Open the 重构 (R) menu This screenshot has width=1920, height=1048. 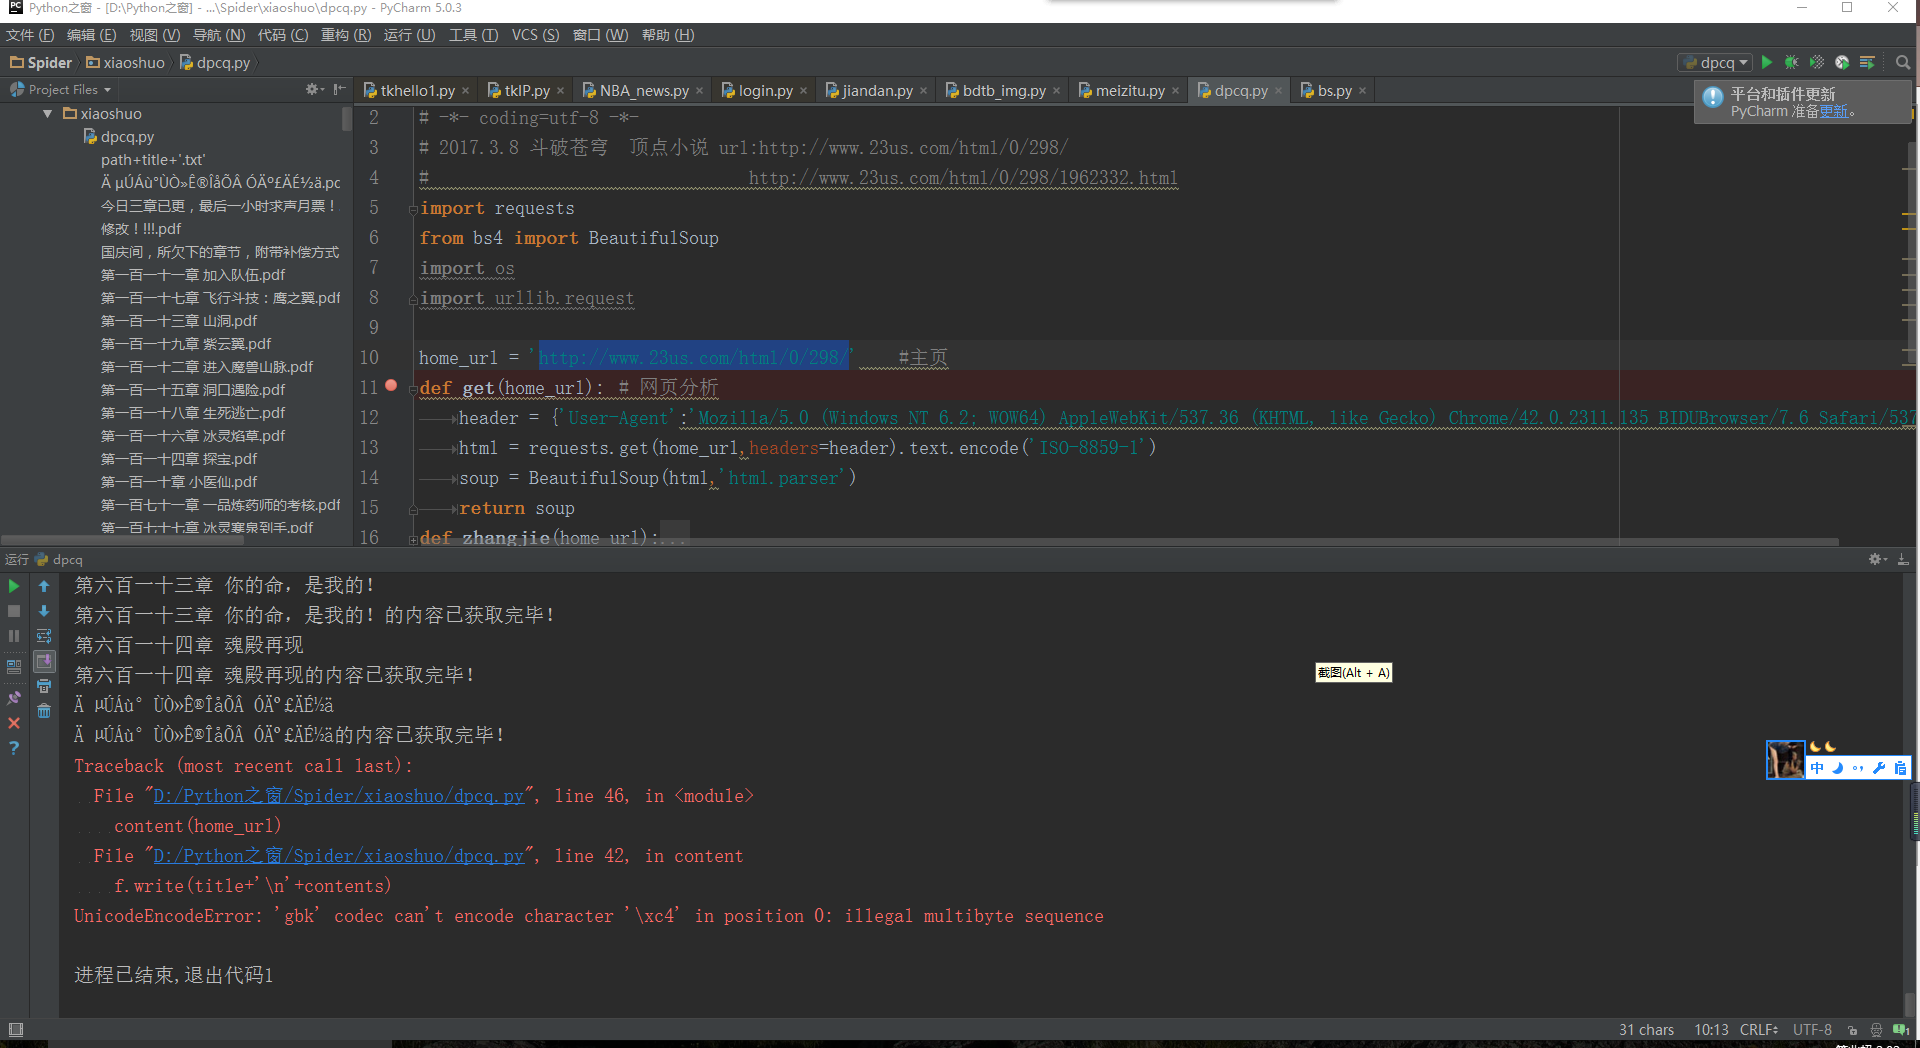[346, 35]
